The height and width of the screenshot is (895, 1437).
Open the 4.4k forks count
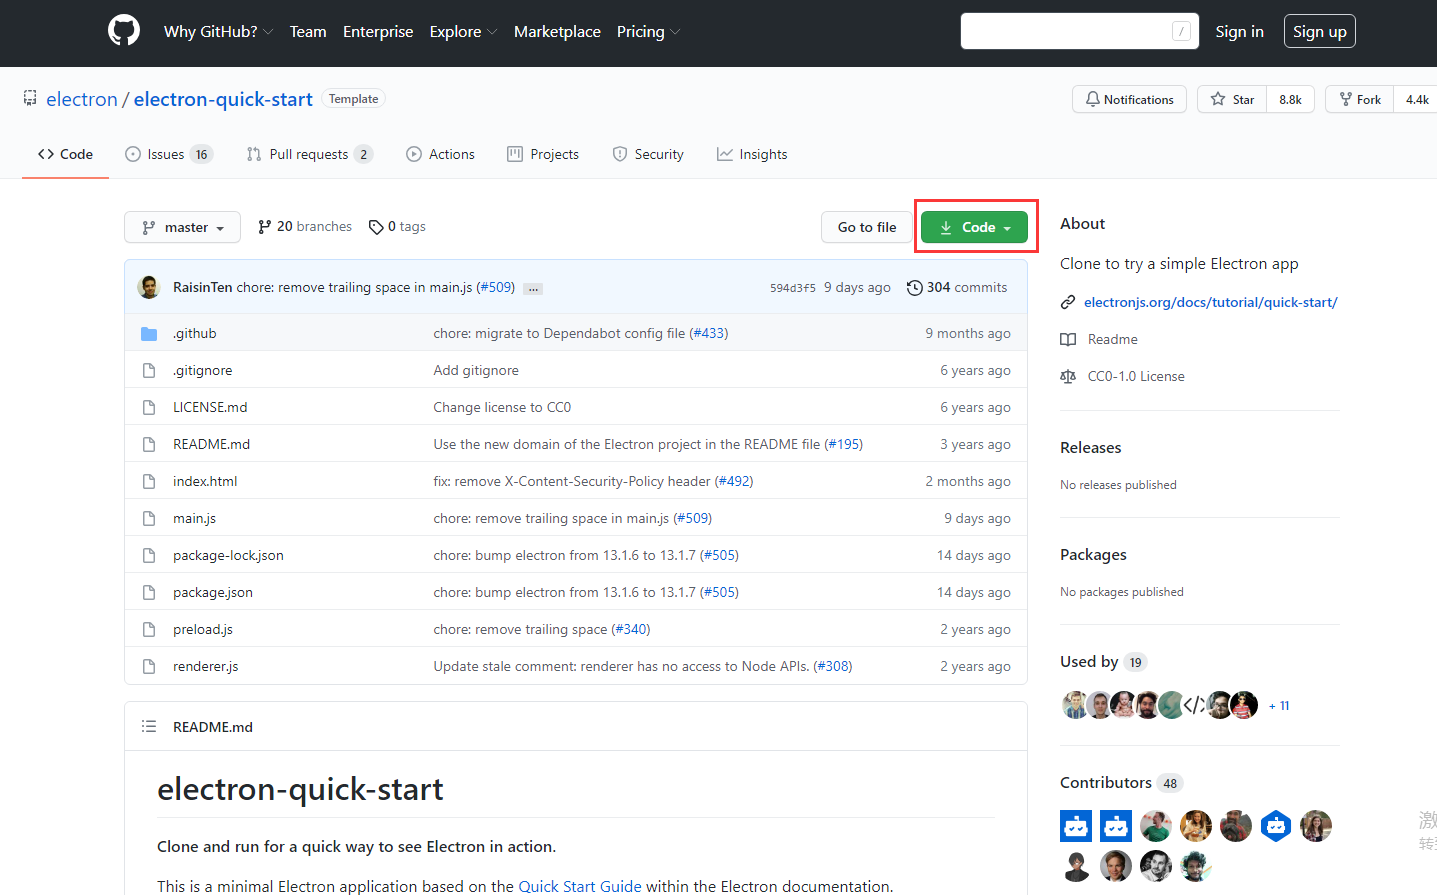tap(1416, 99)
